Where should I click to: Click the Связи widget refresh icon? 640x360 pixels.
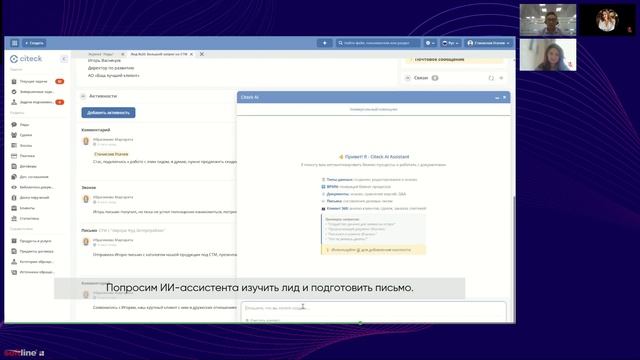491,78
